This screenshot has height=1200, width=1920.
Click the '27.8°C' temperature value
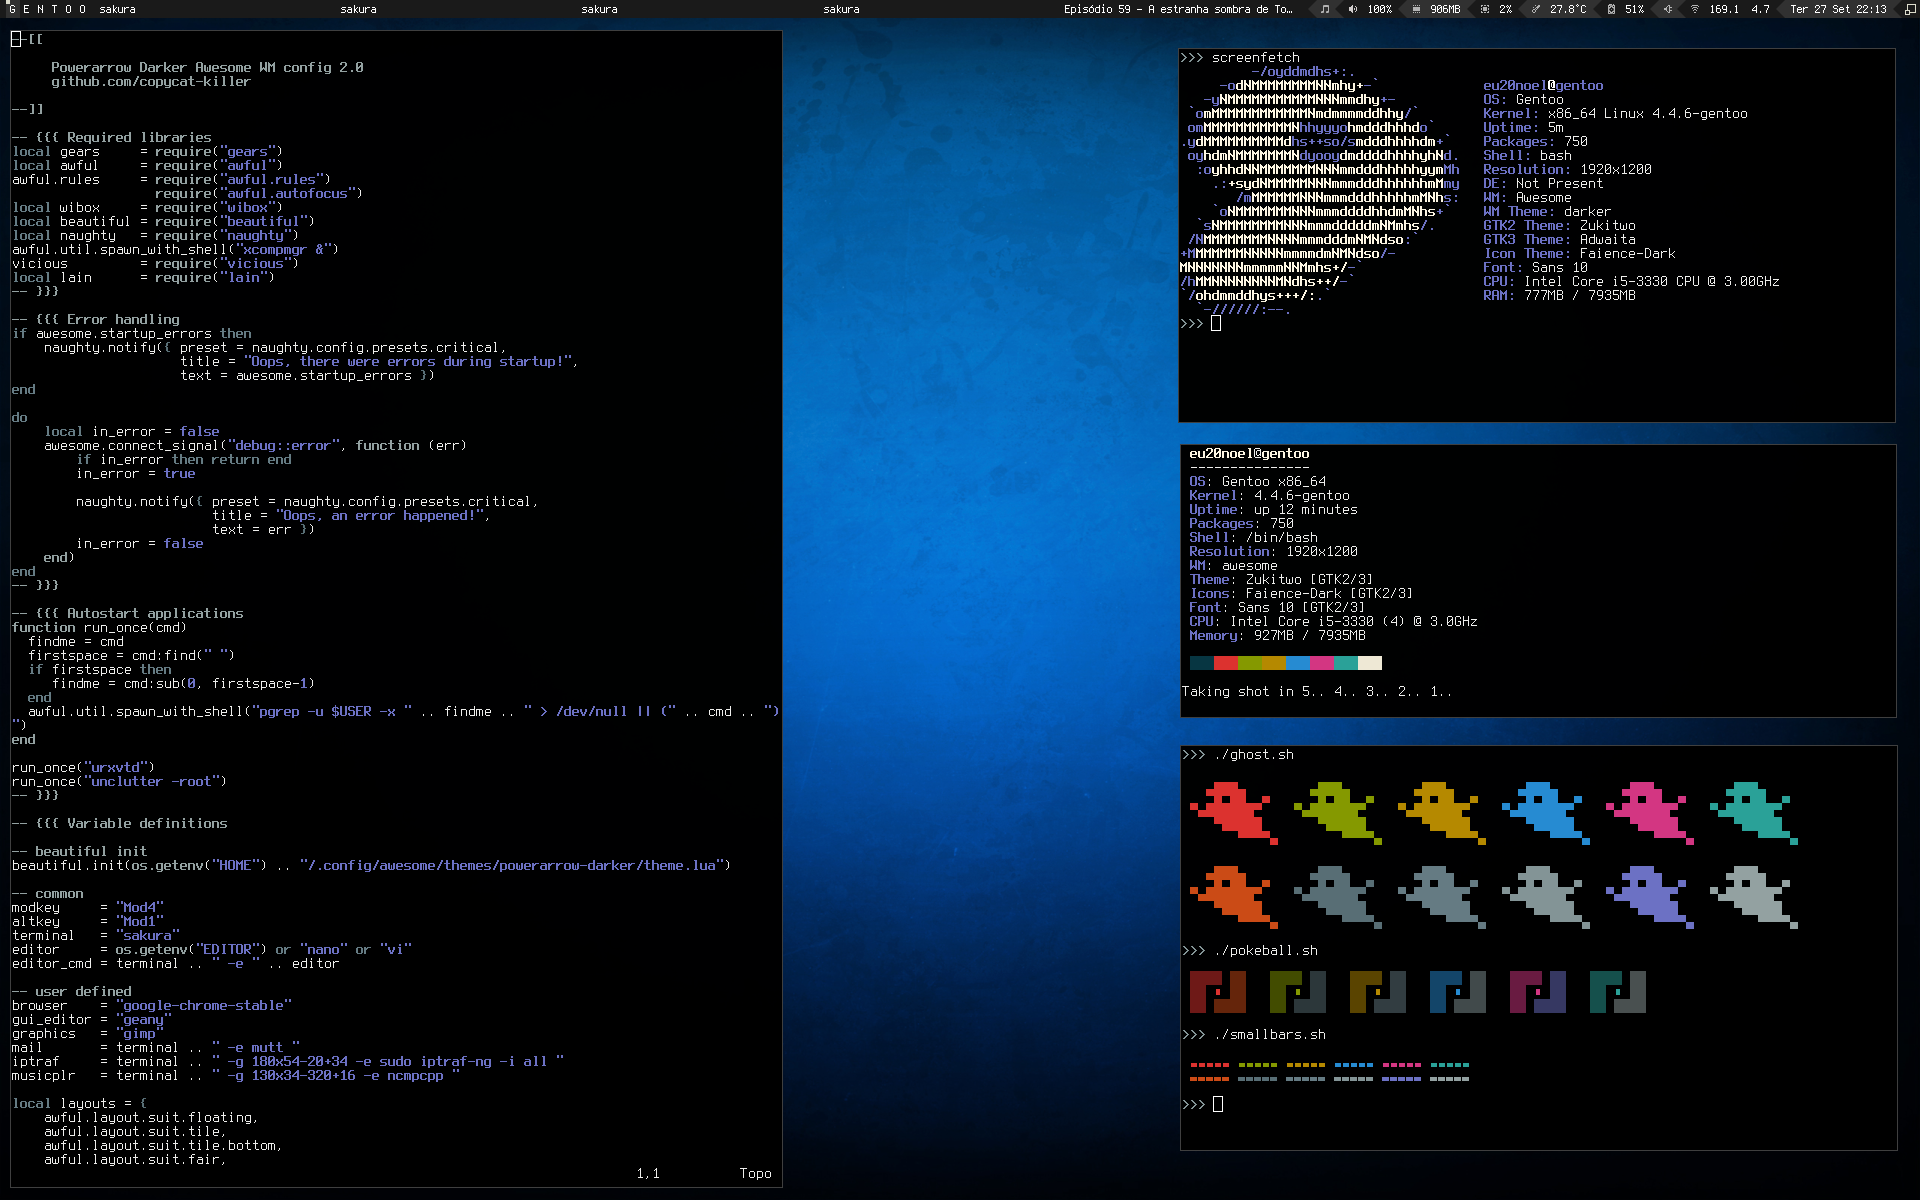[1568, 9]
